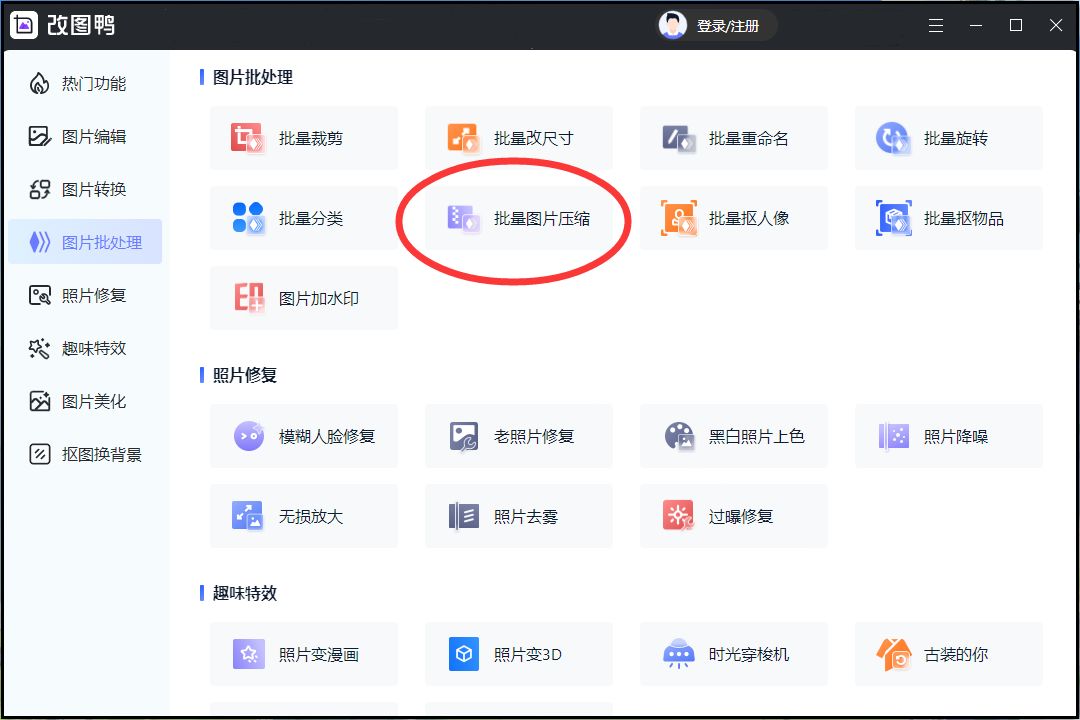Launch the 批量旋转 (Batch Rotate) tool
This screenshot has height=720, width=1080.
click(948, 138)
